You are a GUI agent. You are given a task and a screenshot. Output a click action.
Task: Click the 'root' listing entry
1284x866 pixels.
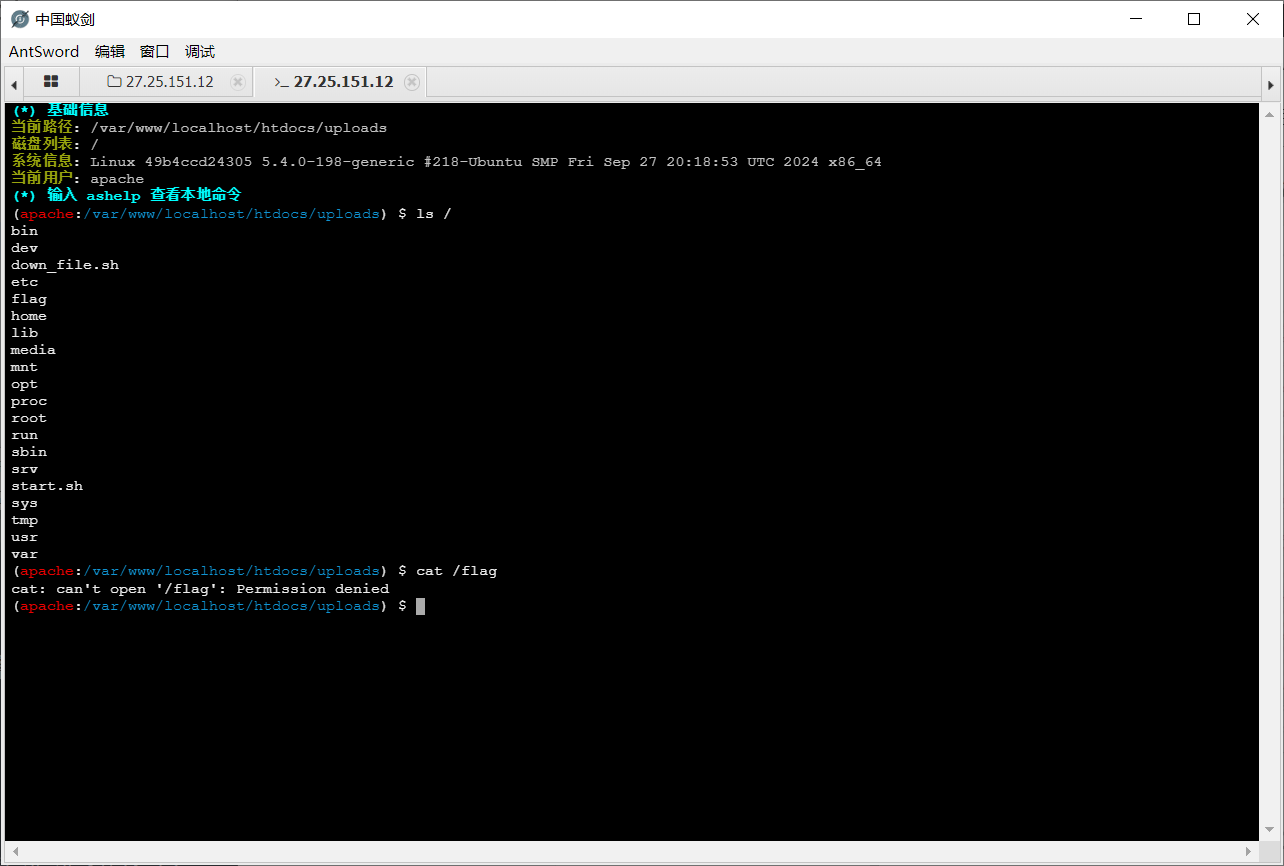(x=29, y=418)
